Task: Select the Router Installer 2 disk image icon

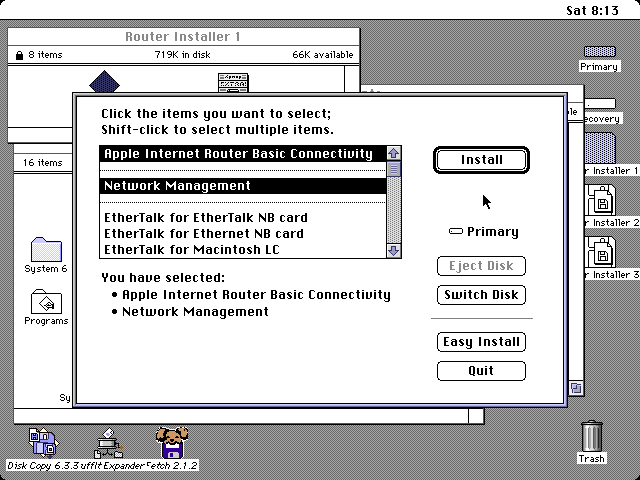Action: click(x=600, y=200)
